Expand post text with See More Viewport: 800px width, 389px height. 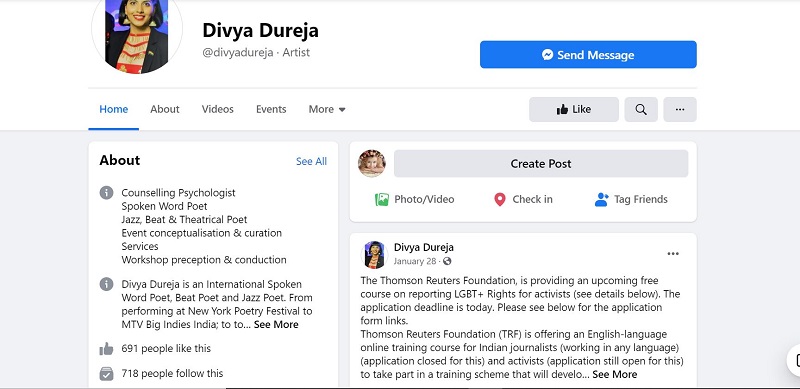[x=614, y=374]
